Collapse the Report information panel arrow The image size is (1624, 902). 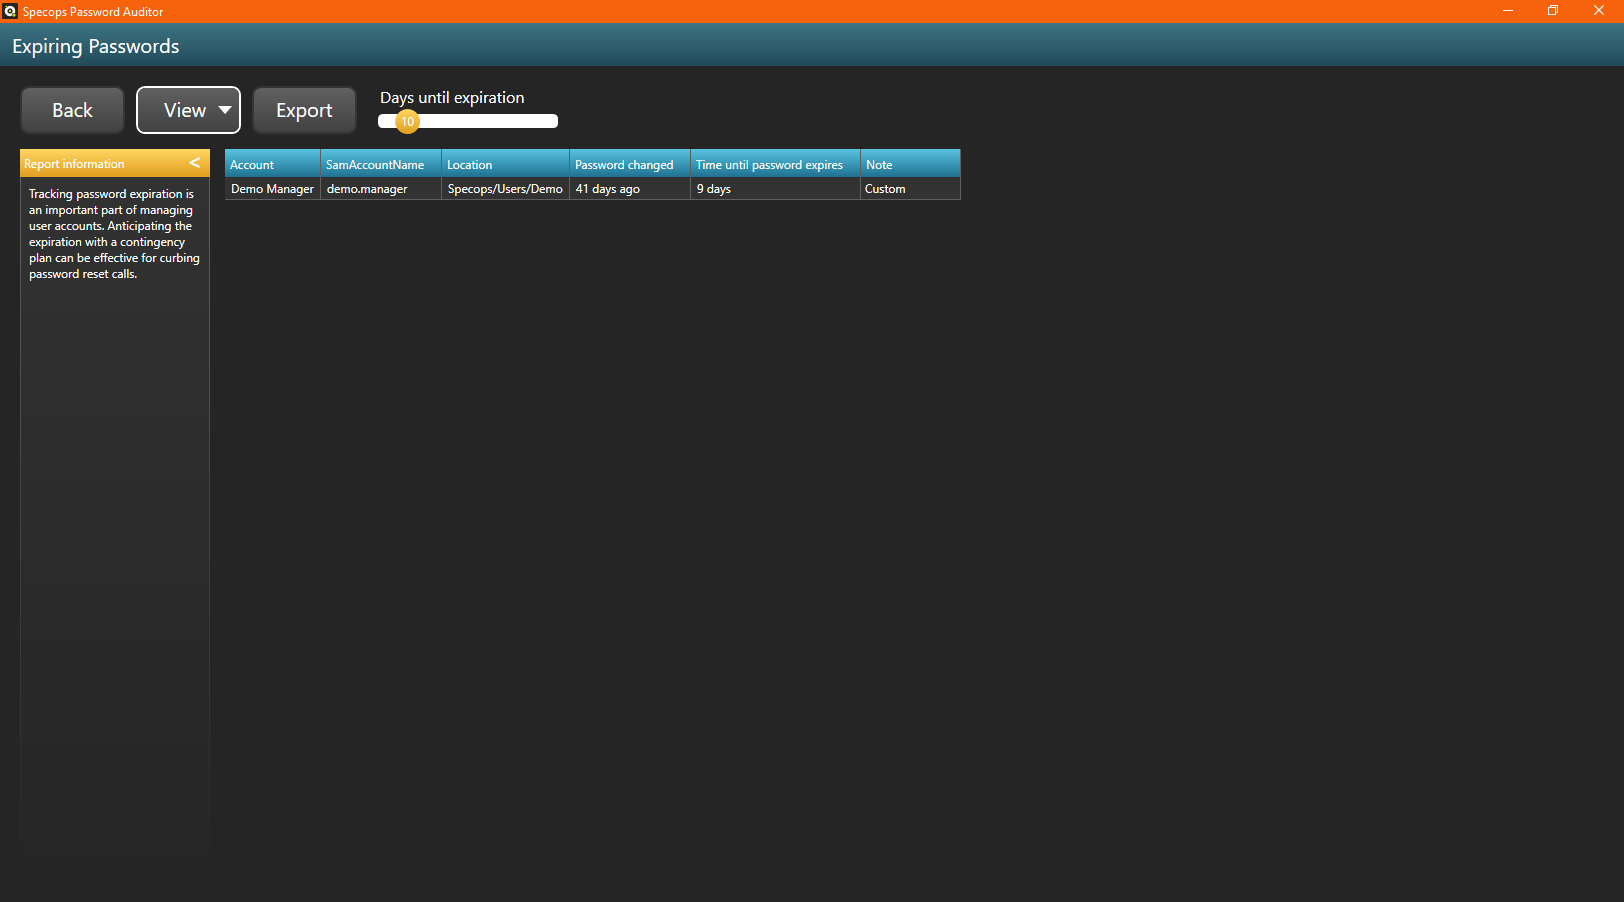[194, 163]
